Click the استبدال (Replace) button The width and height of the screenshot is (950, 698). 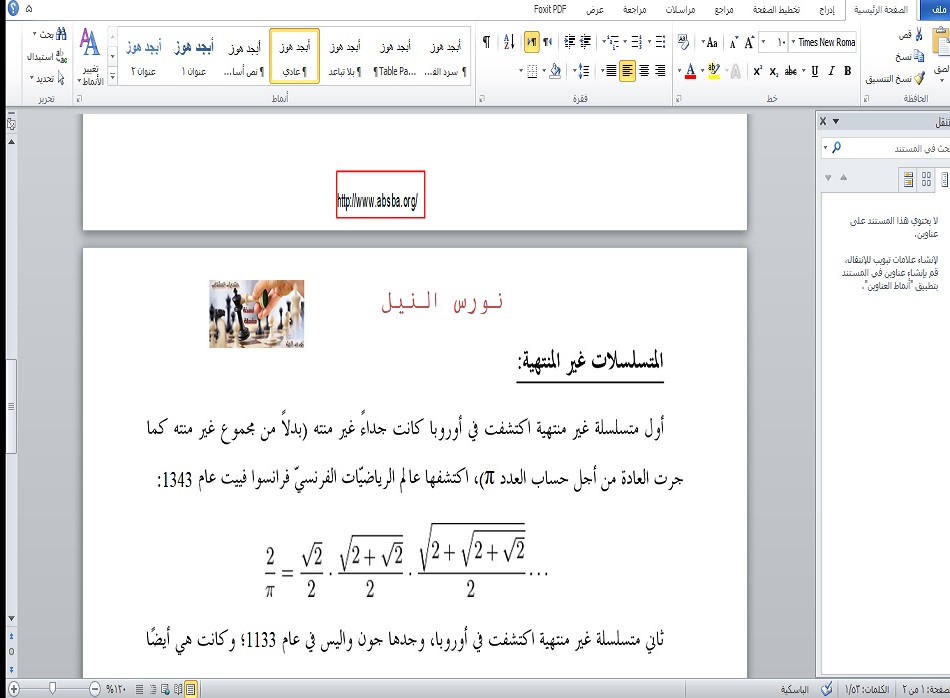[46, 56]
